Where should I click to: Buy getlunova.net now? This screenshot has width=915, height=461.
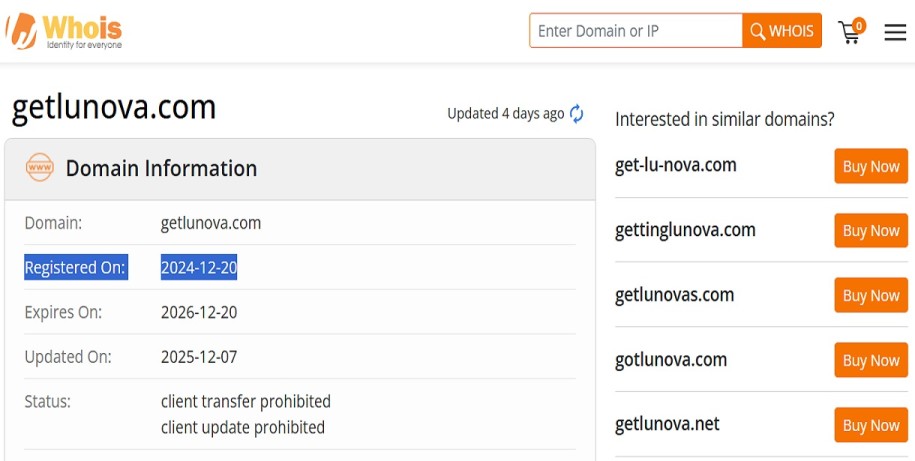coord(871,425)
